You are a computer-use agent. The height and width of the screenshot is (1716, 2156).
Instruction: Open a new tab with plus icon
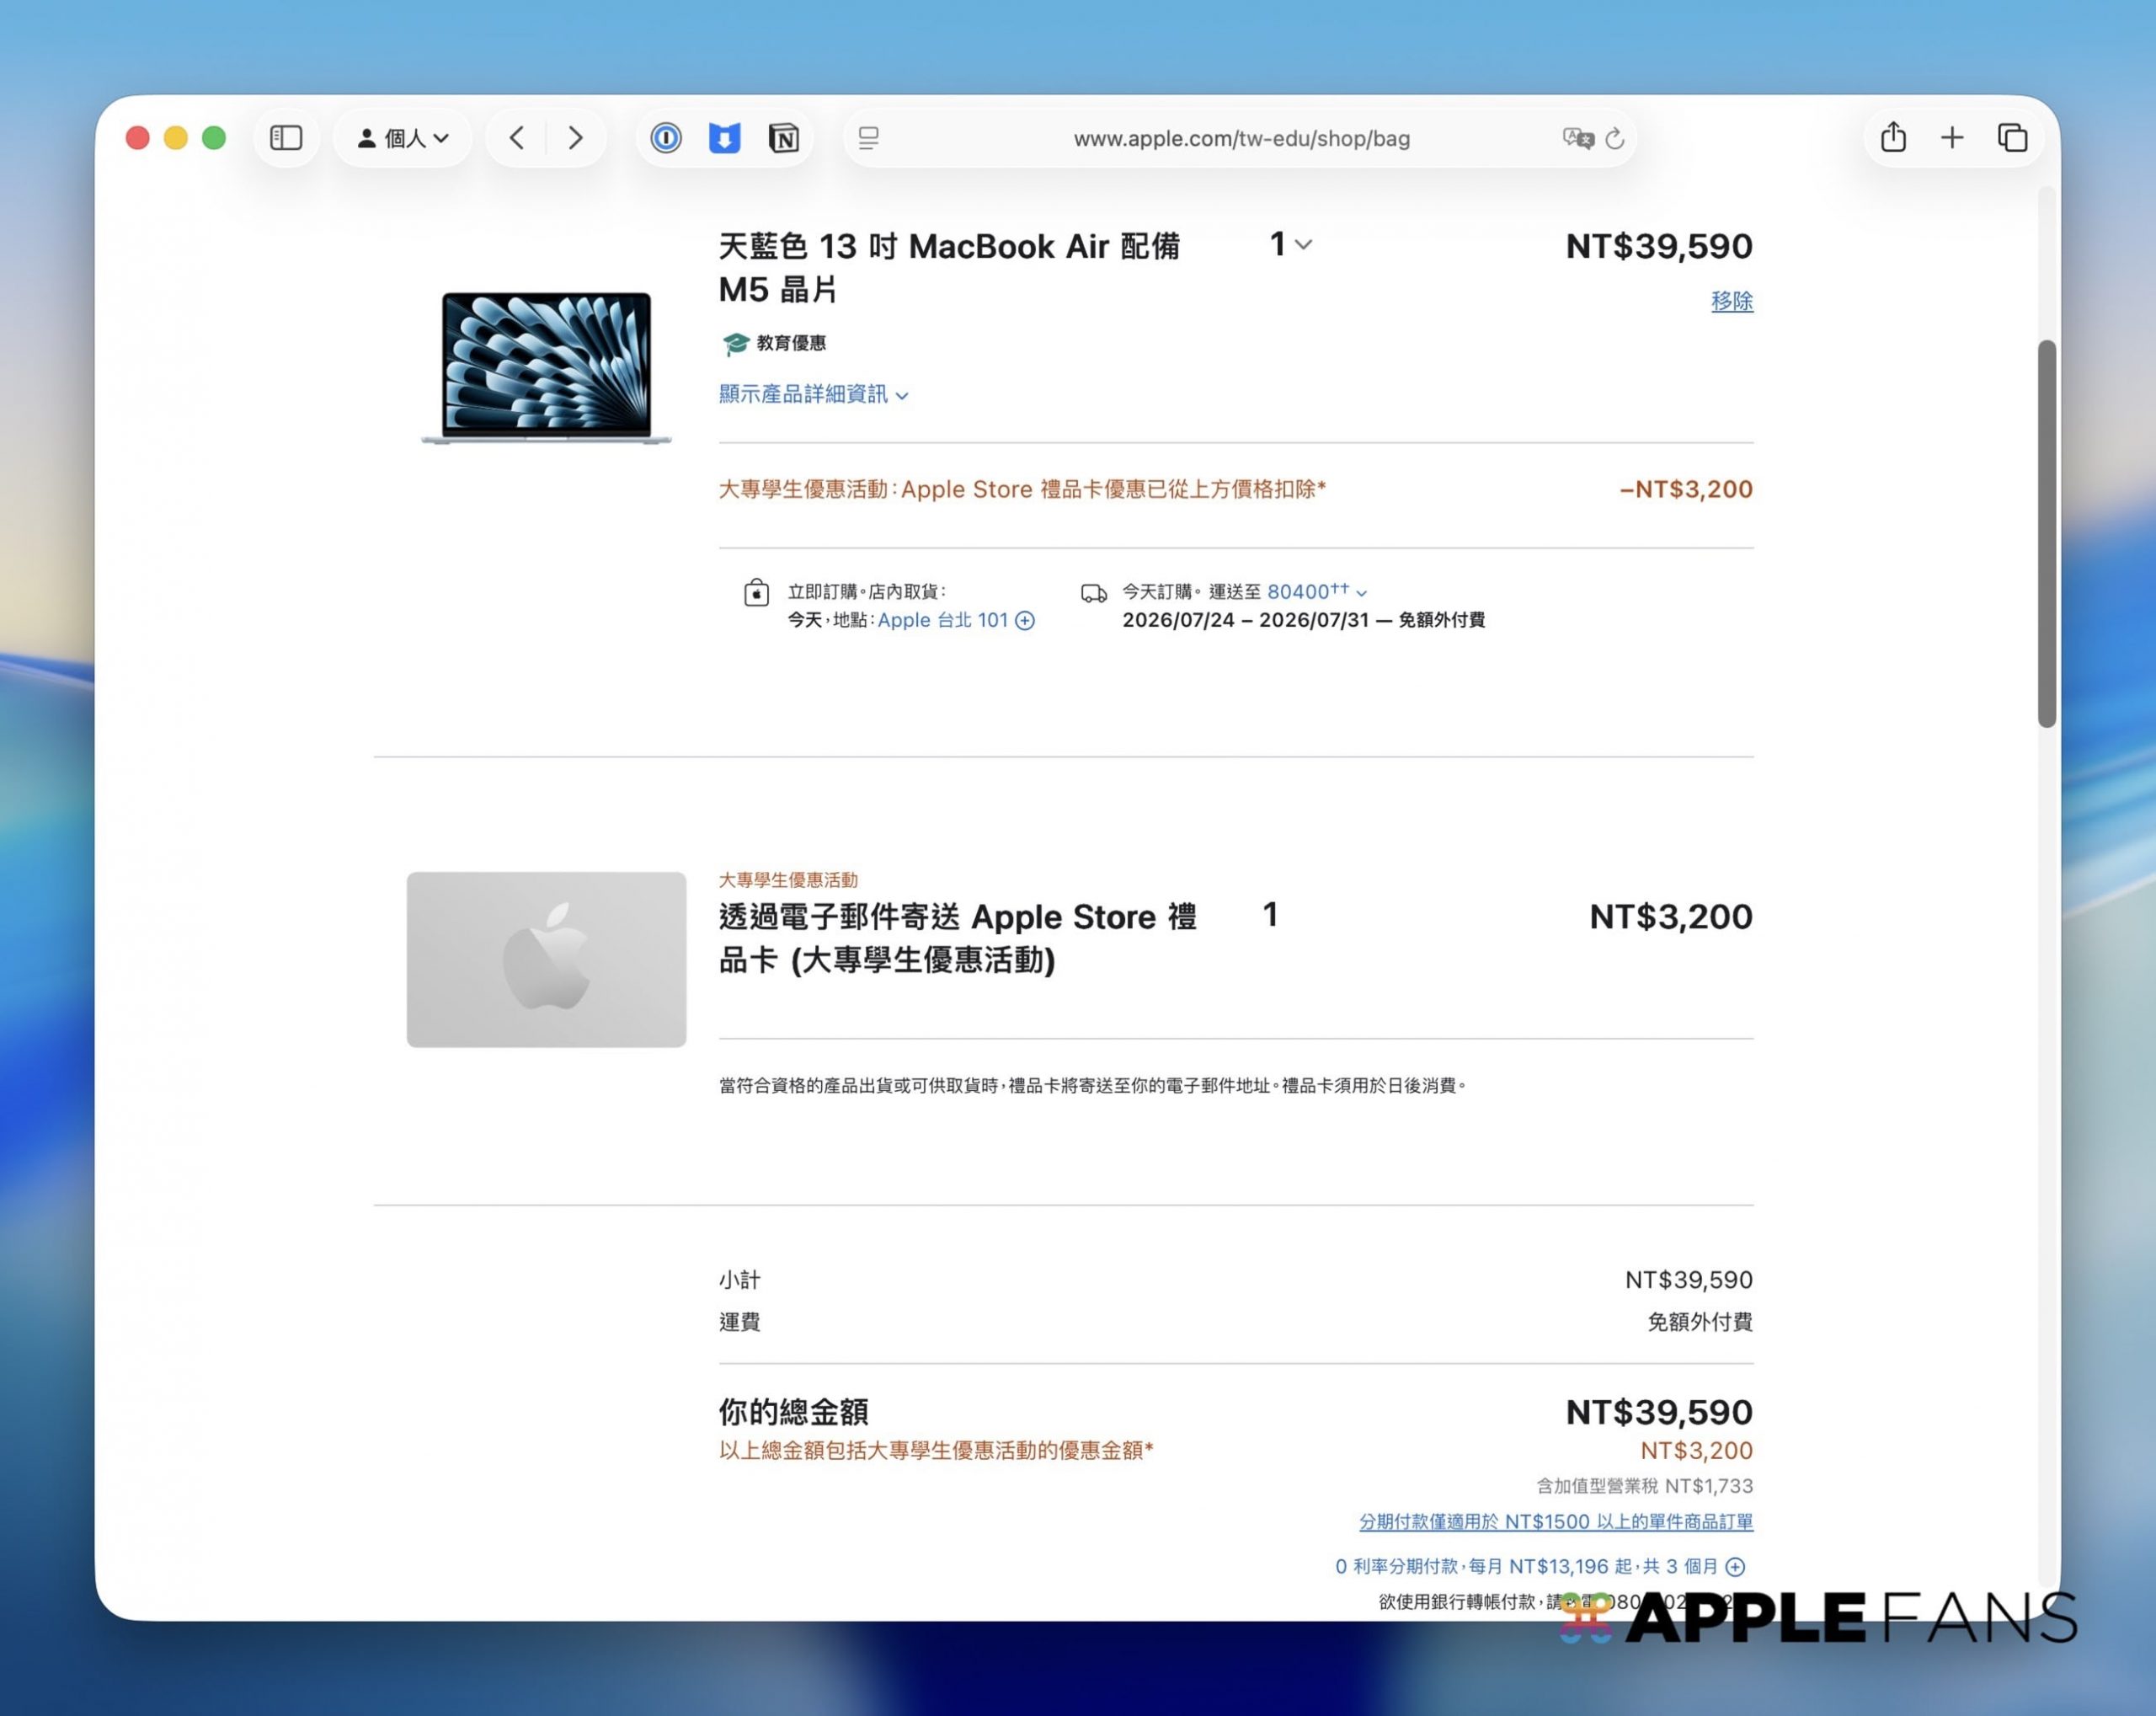(1952, 138)
